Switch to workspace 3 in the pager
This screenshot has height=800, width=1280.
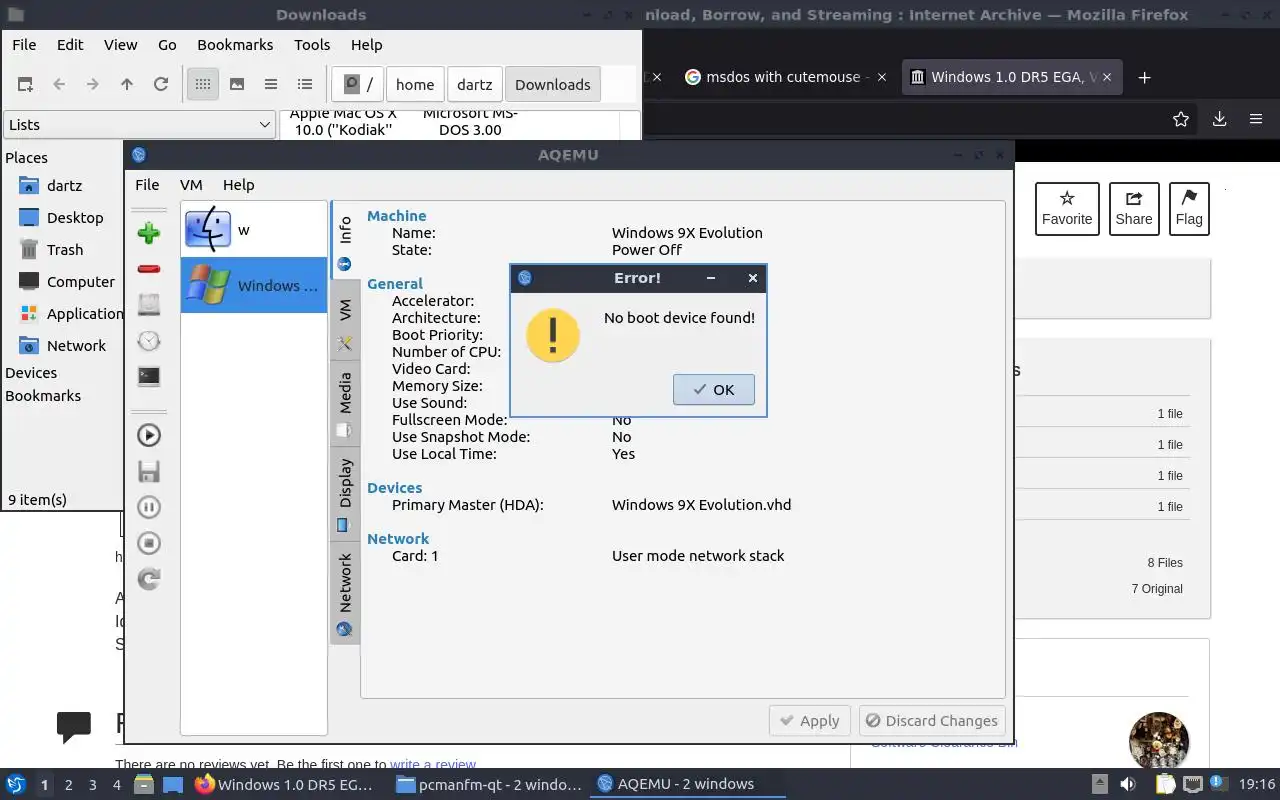(93, 785)
